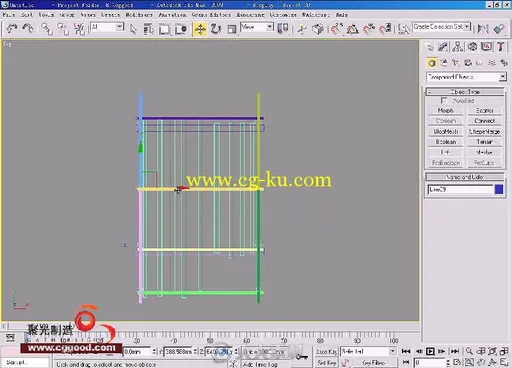
Task: Open the Help menu
Action: [341, 15]
